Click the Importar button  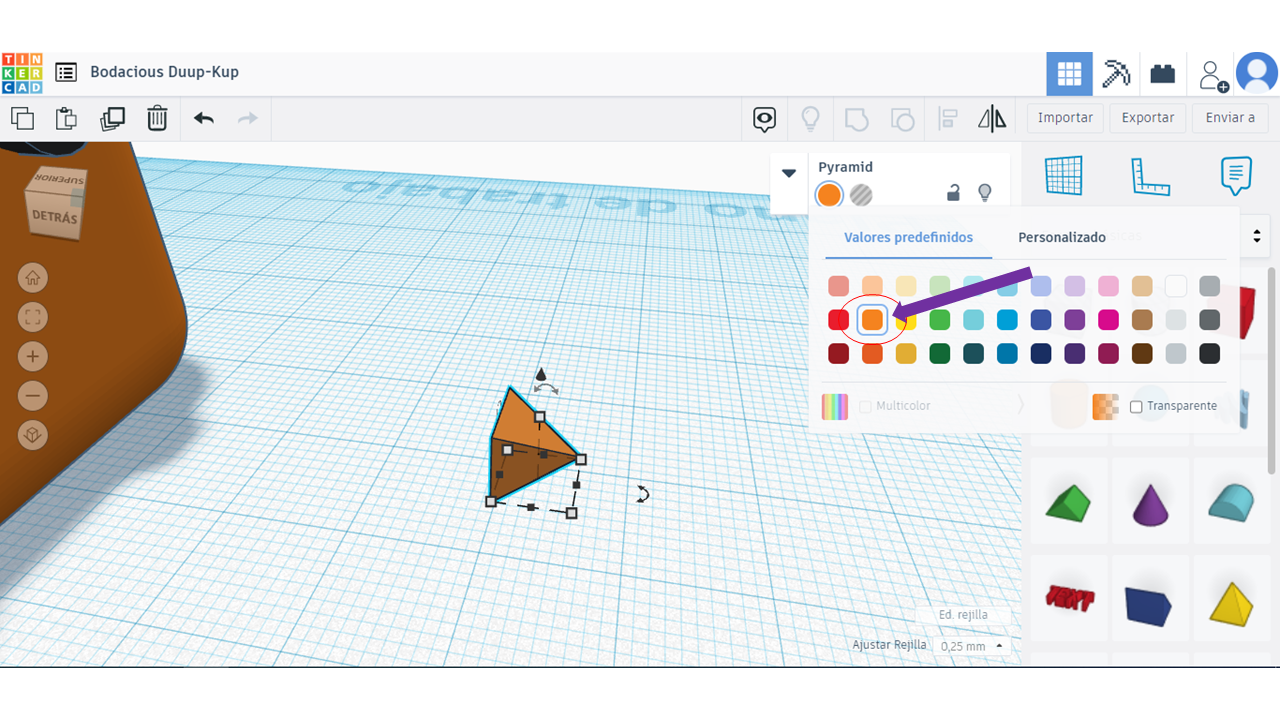[1065, 117]
